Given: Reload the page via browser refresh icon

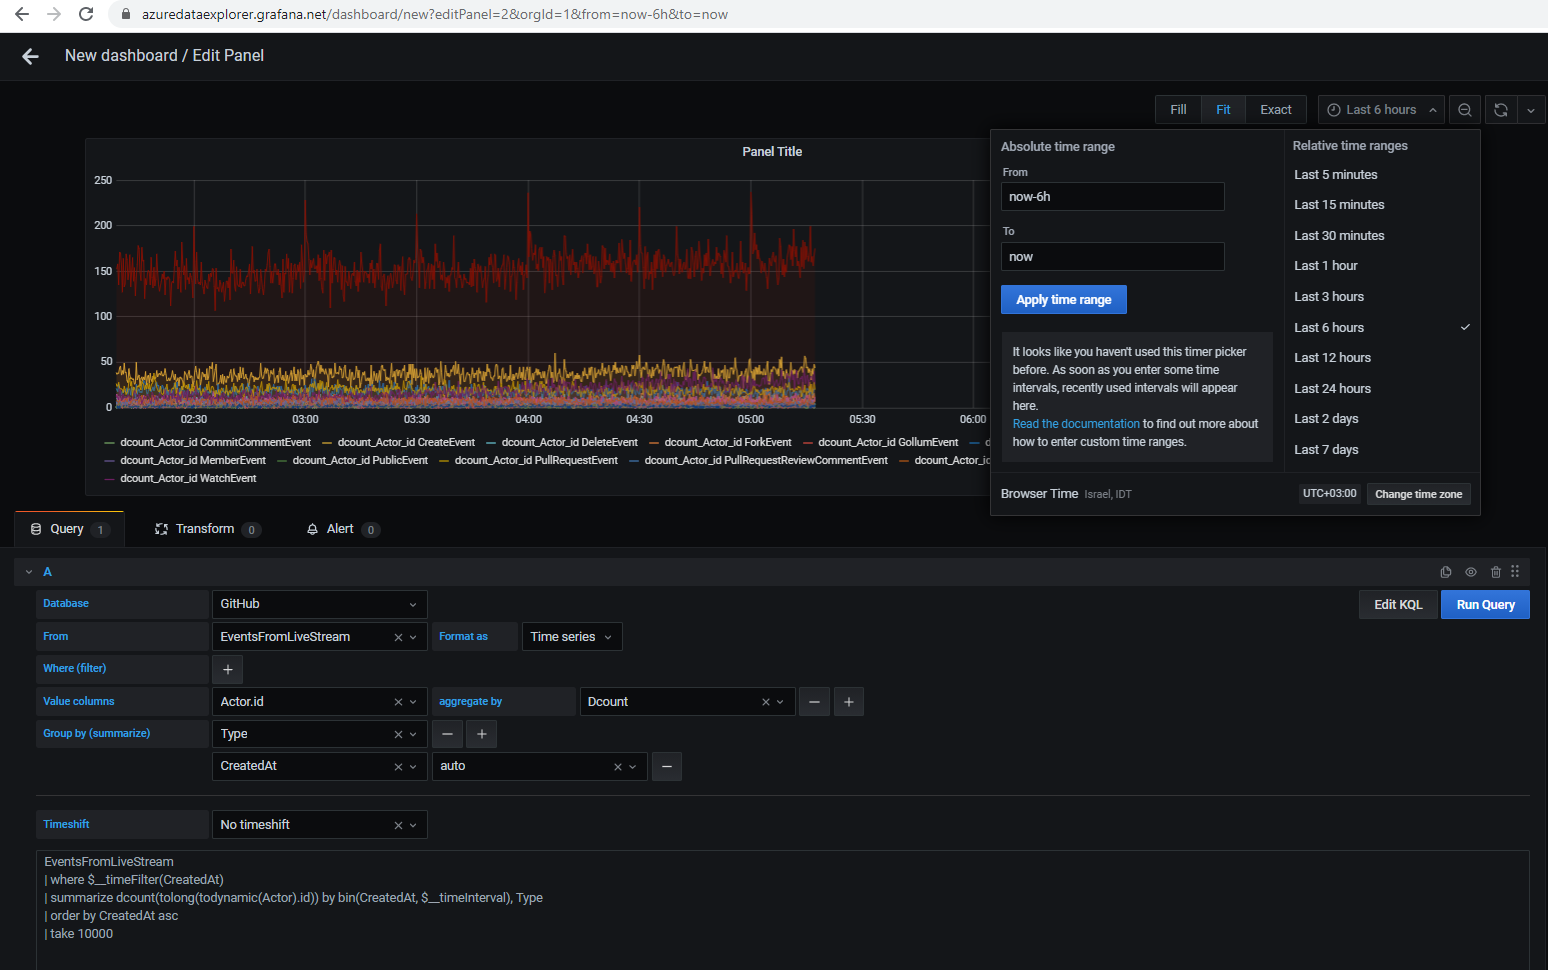Looking at the screenshot, I should click(85, 14).
